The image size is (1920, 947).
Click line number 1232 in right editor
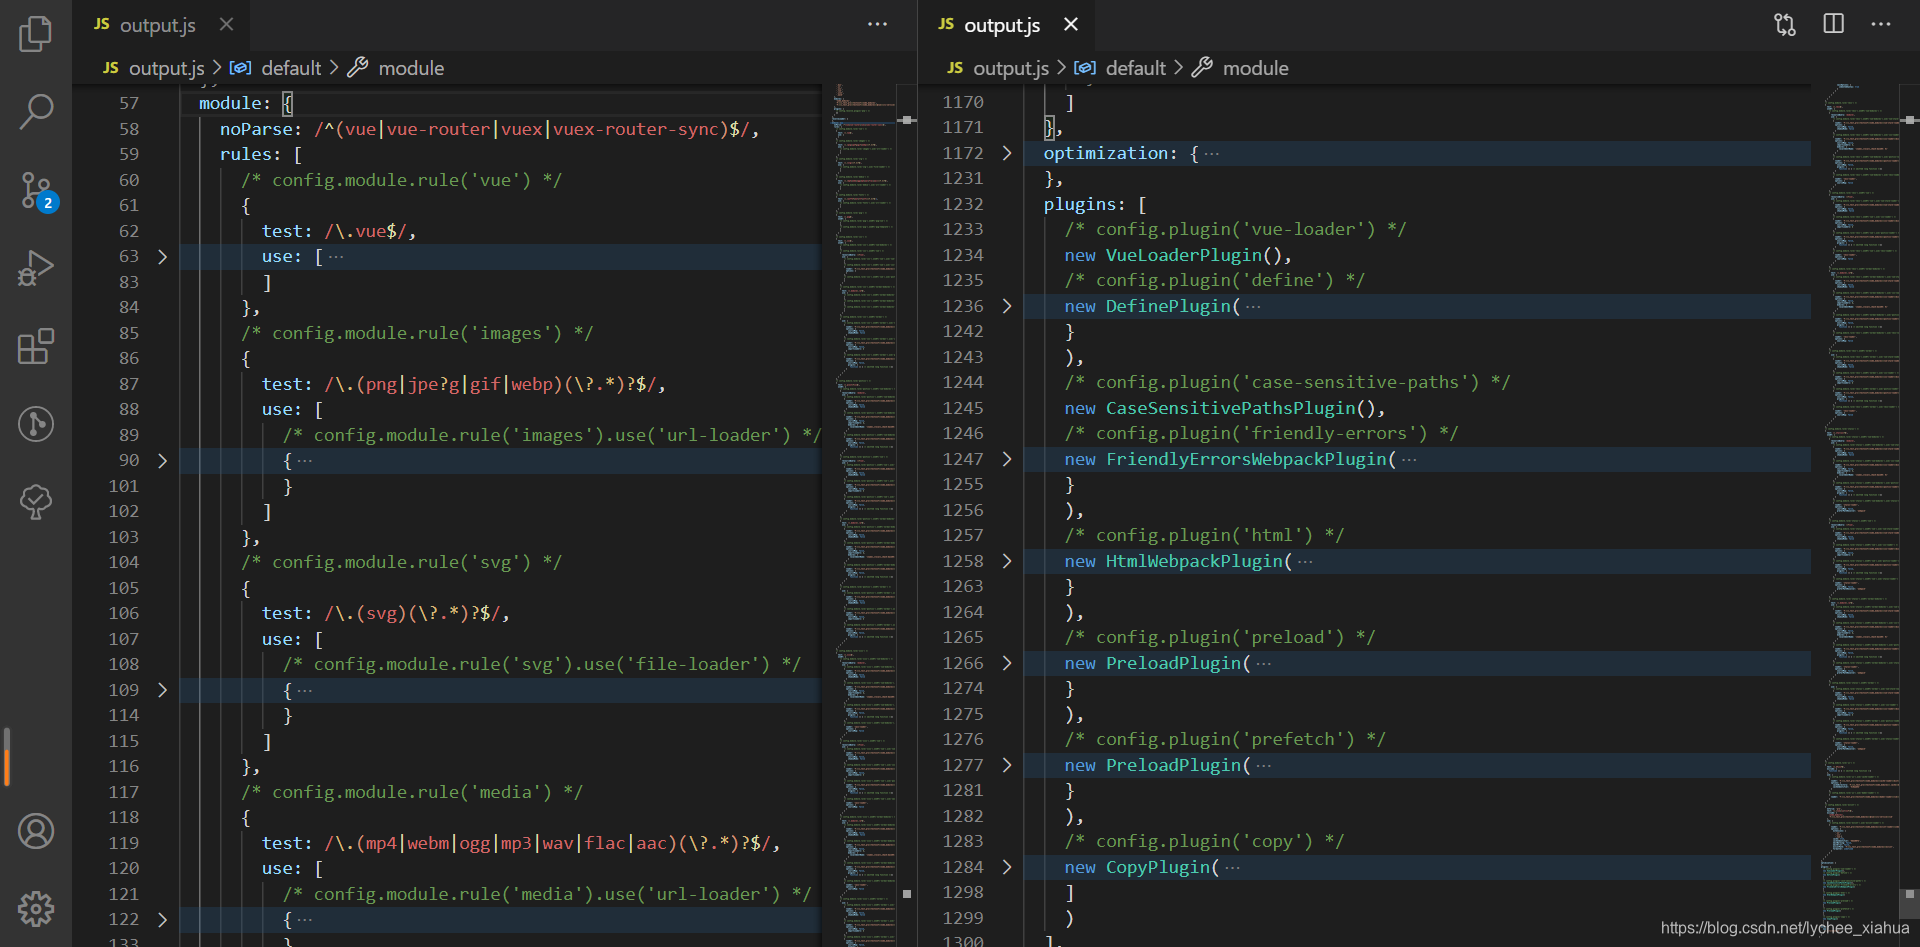click(963, 204)
